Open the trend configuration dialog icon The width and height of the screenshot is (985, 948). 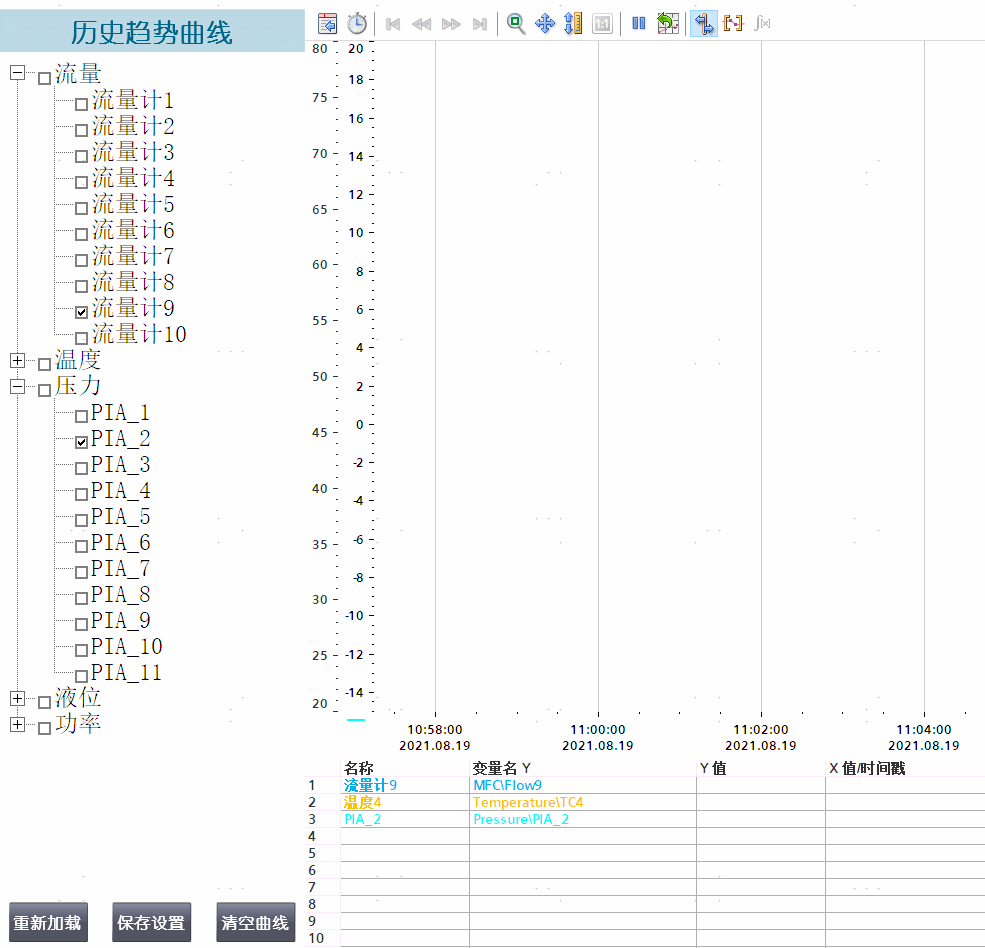coord(327,24)
